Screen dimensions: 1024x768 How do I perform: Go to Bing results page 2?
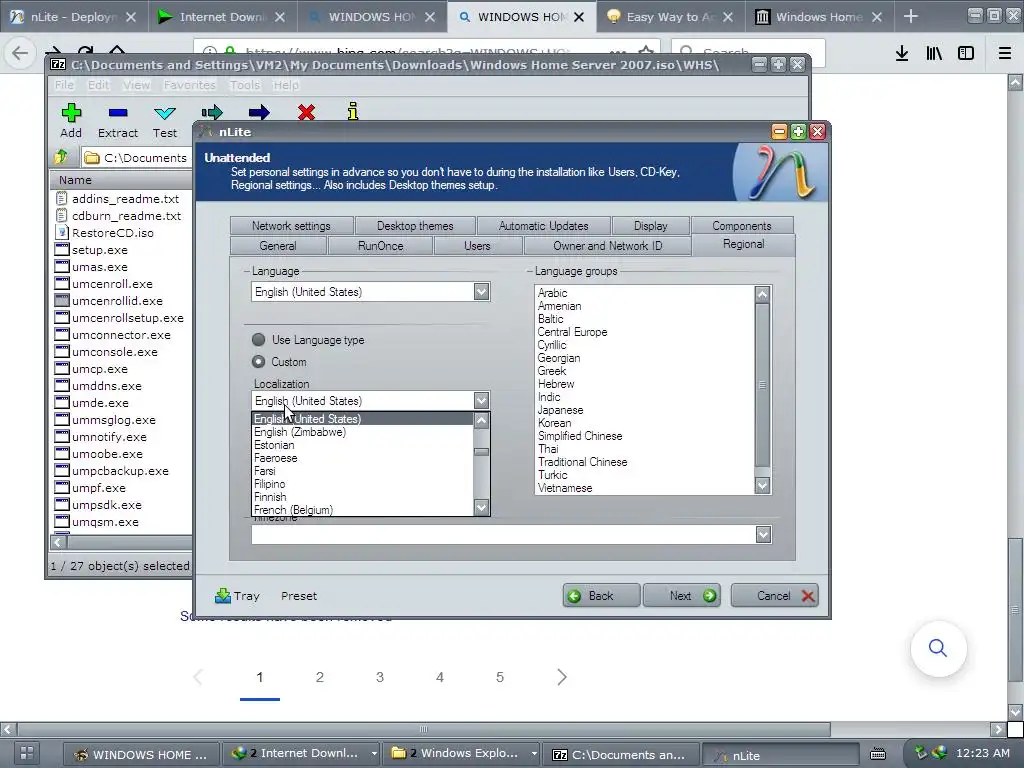pos(320,677)
